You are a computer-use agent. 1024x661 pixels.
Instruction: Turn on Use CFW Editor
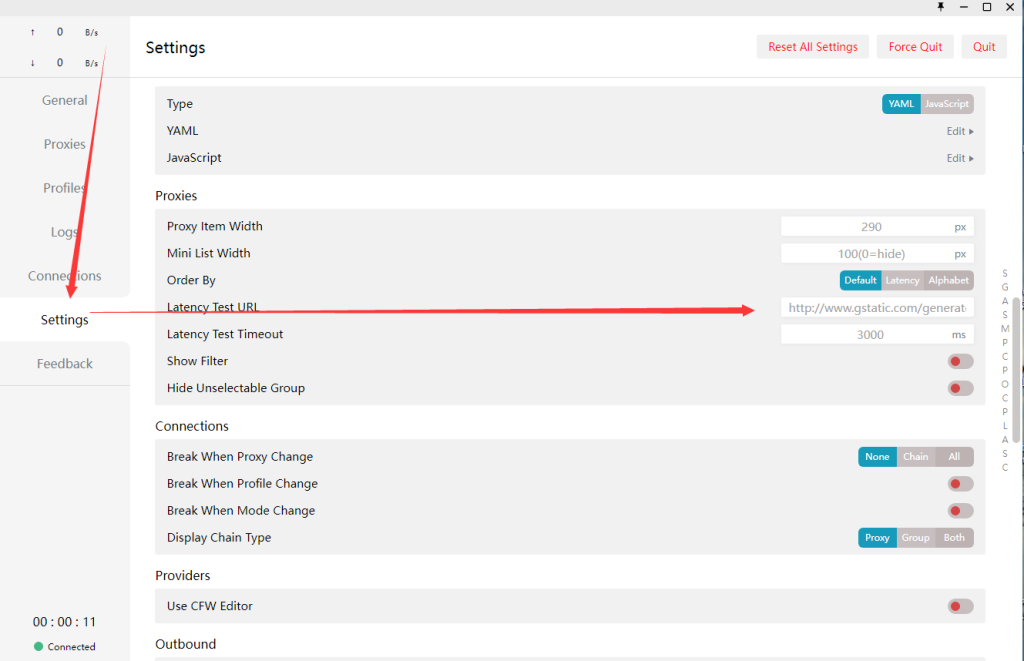(x=961, y=606)
